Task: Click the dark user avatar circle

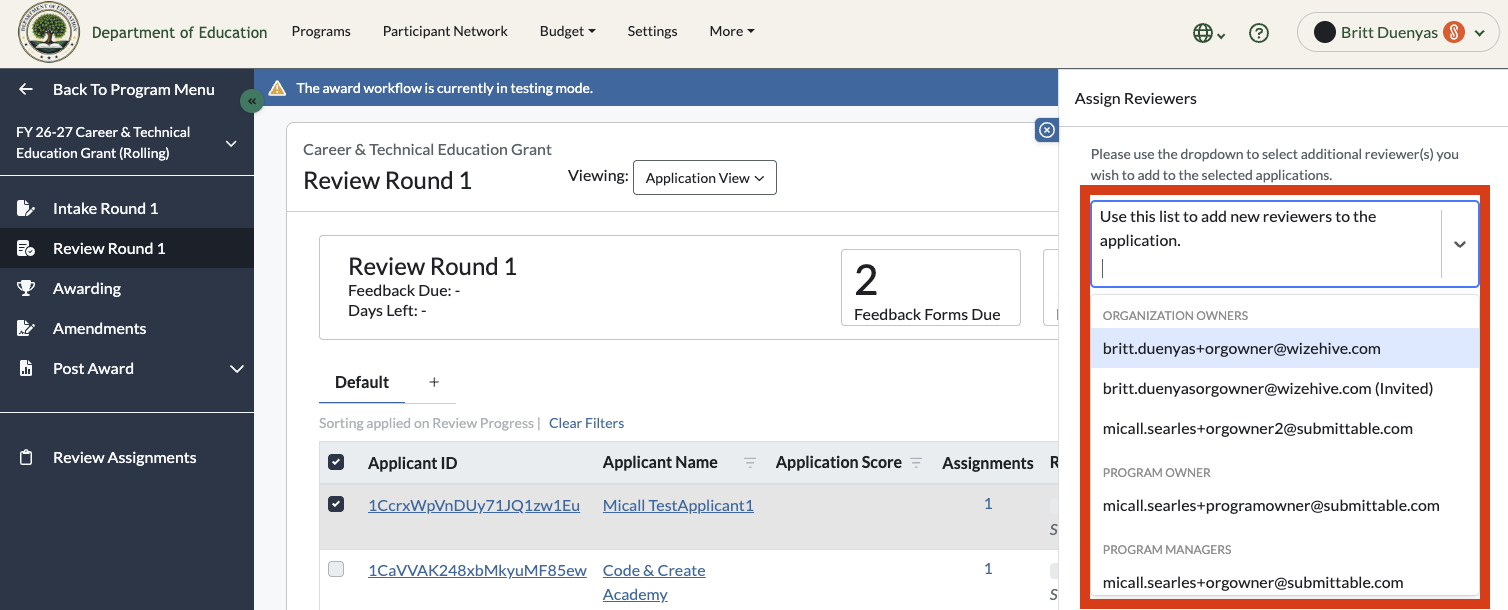Action: (x=1324, y=32)
